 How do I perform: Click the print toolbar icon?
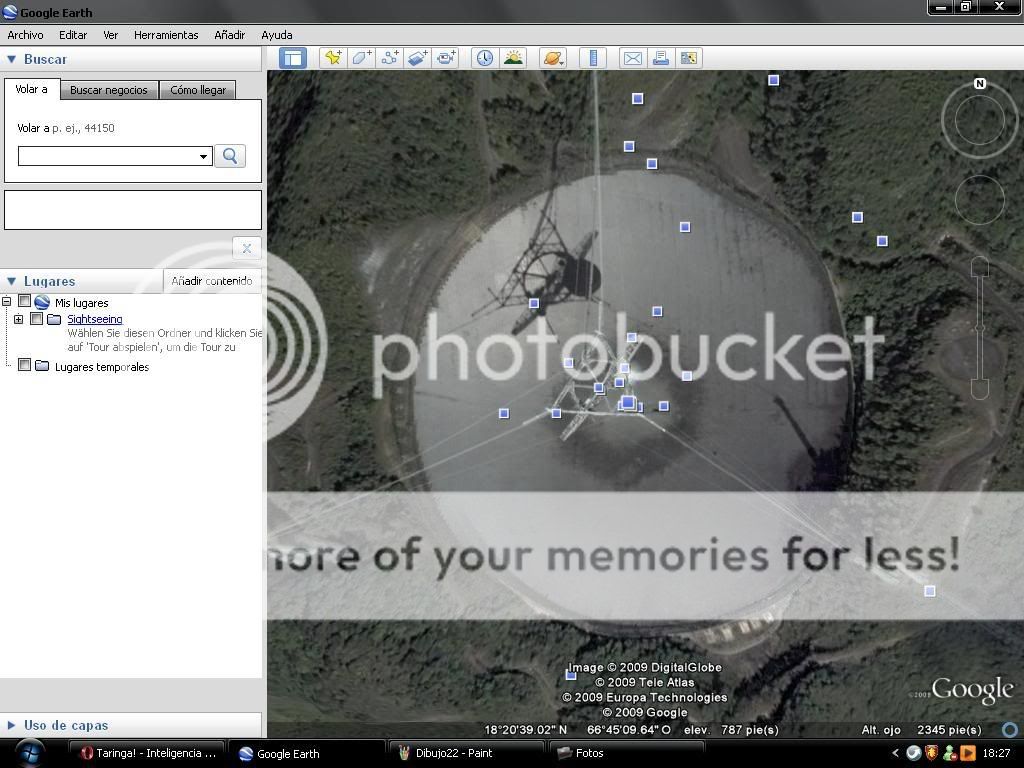661,58
